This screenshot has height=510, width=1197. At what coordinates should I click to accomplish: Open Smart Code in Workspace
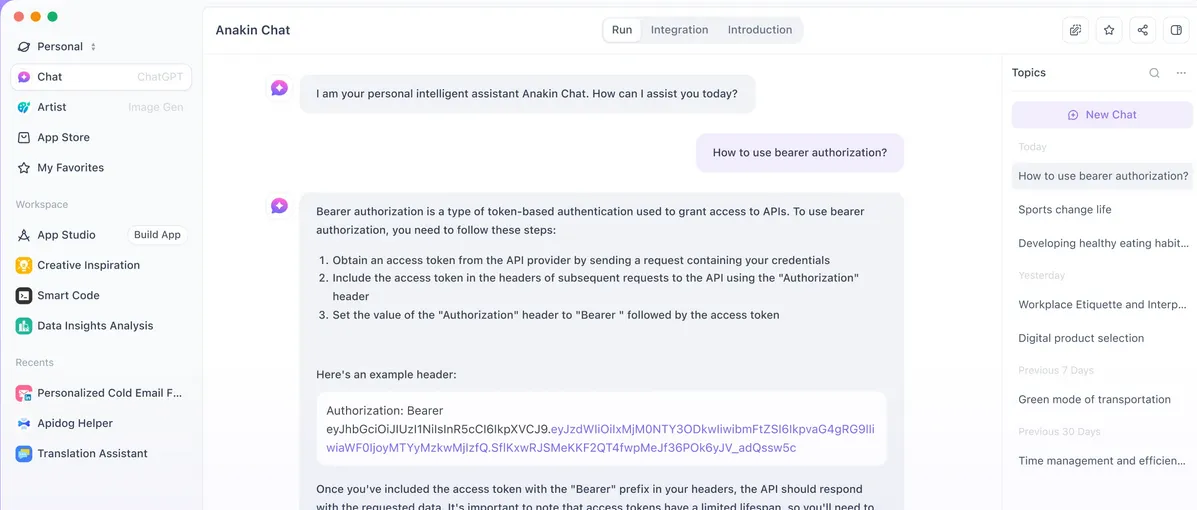click(x=68, y=295)
